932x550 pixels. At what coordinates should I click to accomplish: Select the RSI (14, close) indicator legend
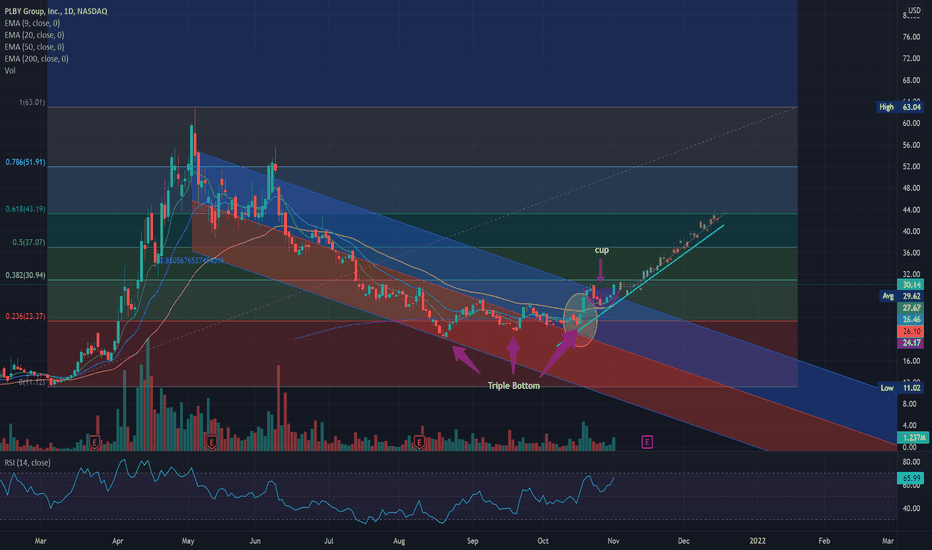(27, 463)
